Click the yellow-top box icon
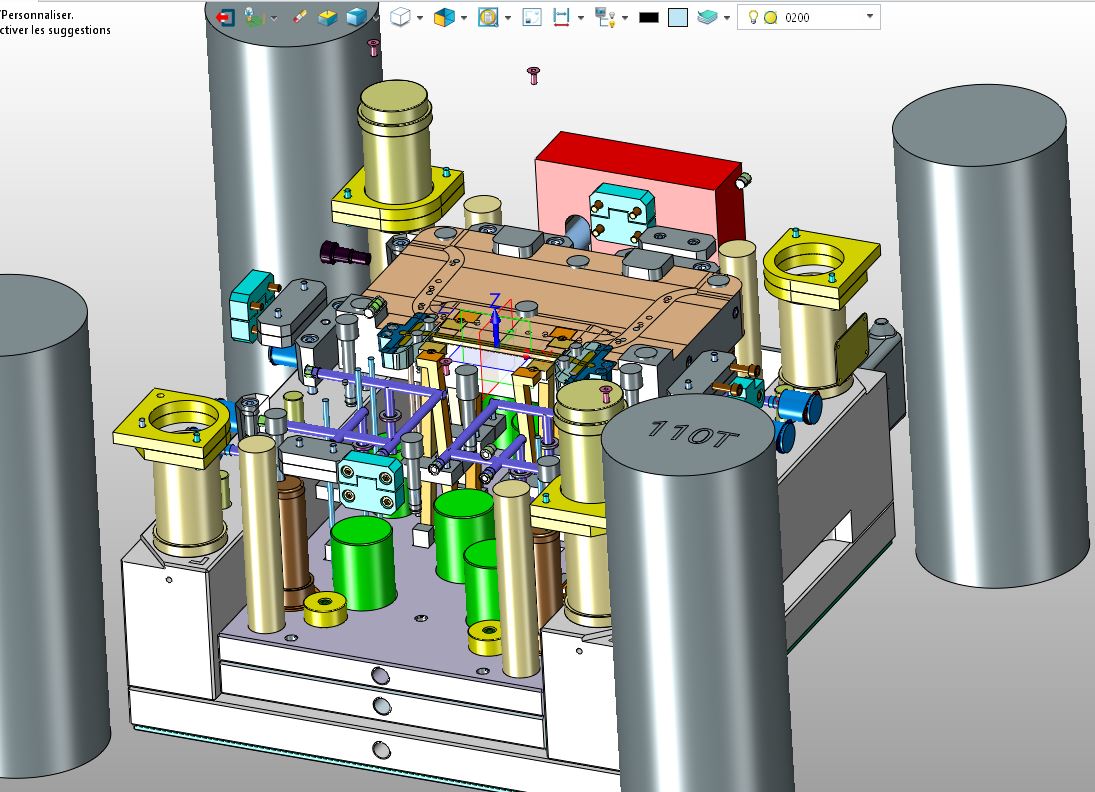1095x792 pixels. pyautogui.click(x=328, y=17)
